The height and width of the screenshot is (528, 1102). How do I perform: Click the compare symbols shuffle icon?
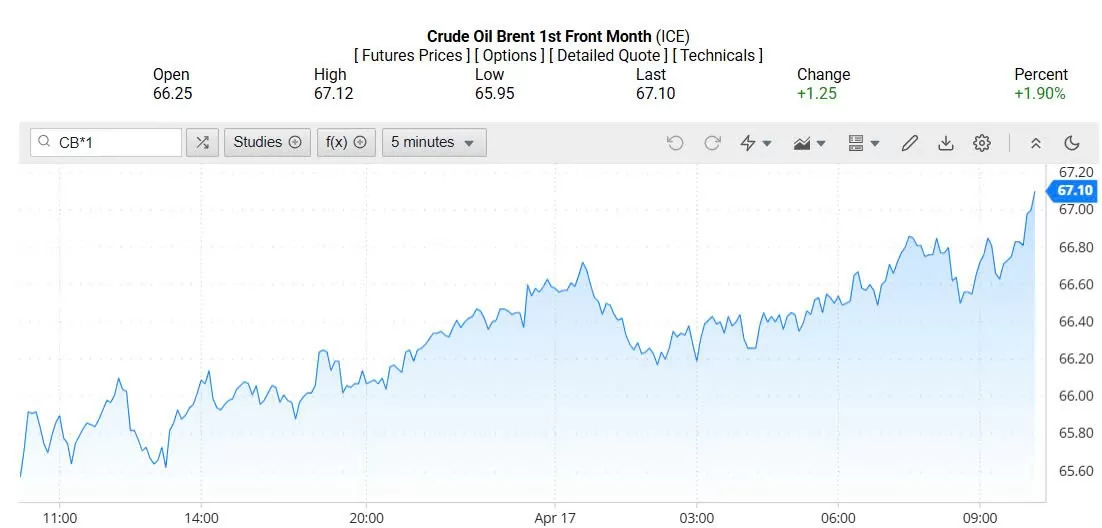pyautogui.click(x=202, y=143)
